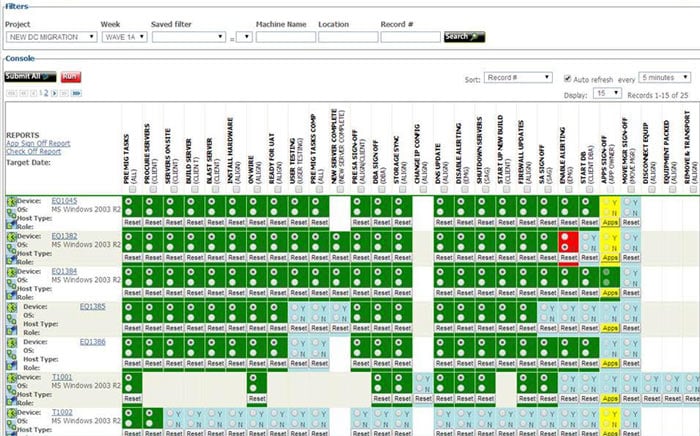Click the device icon beside T1001
Screen dimensions: 700x436
click(11, 374)
